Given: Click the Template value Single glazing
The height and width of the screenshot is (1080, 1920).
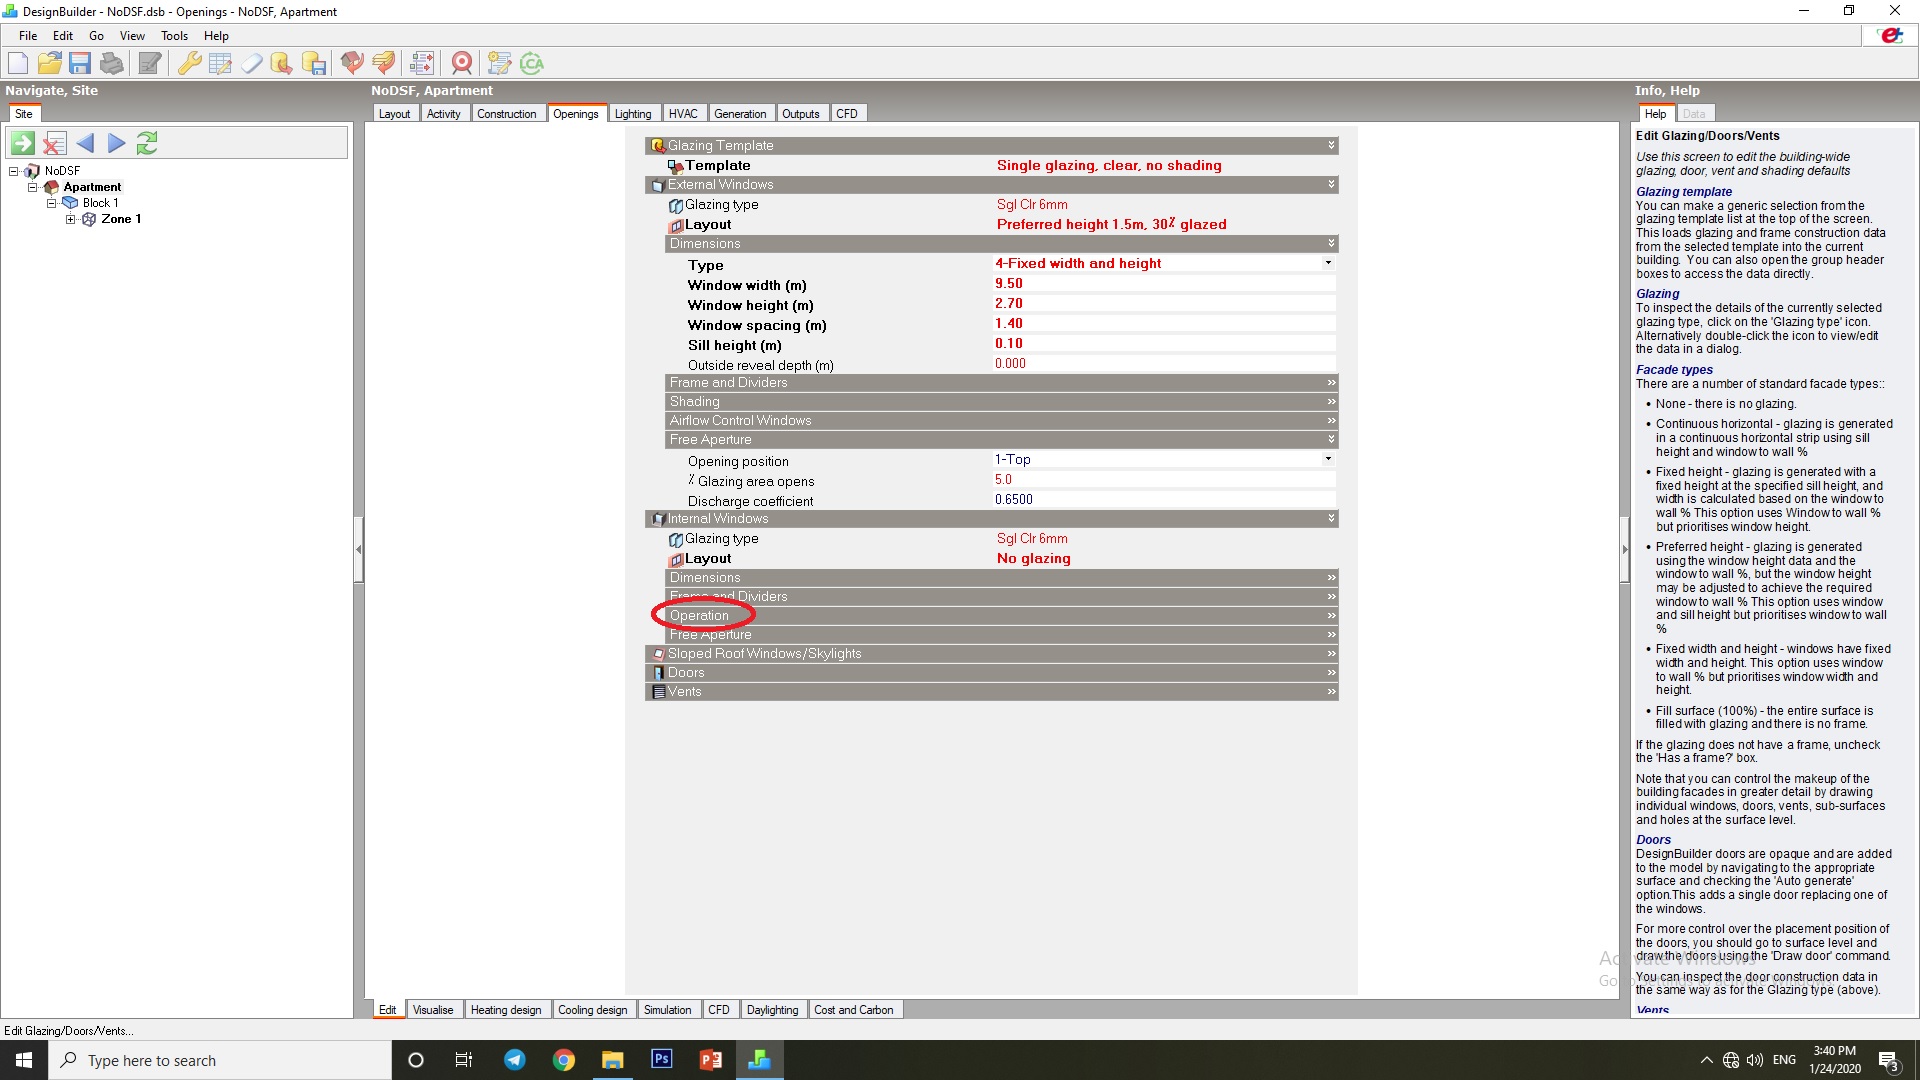Looking at the screenshot, I should tap(1109, 166).
